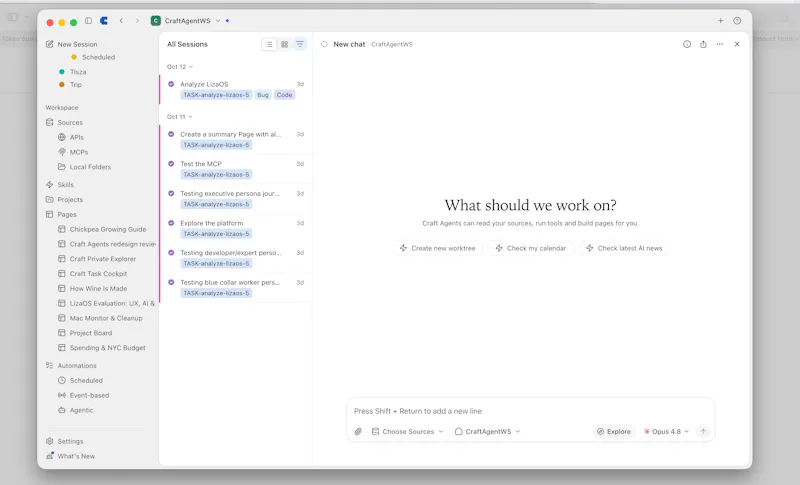Viewport: 800px width, 485px height.
Task: Open the Test the MCP session
Action: tap(236, 169)
